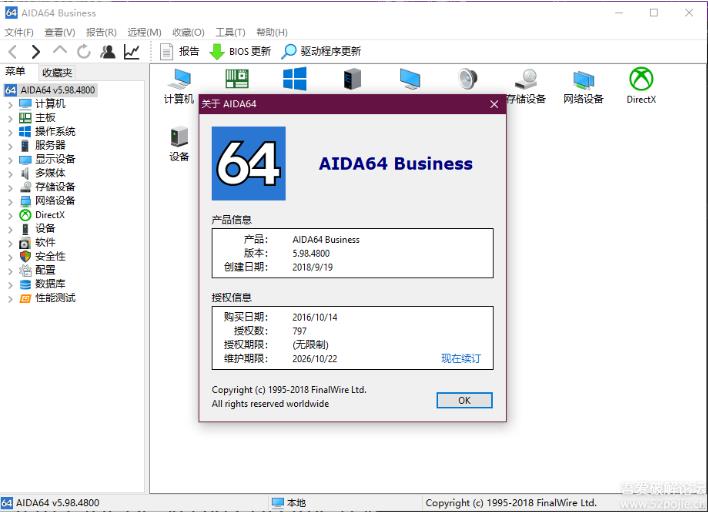Click status bar Copyright FinalWire text
This screenshot has height=512, width=708.
coord(511,503)
